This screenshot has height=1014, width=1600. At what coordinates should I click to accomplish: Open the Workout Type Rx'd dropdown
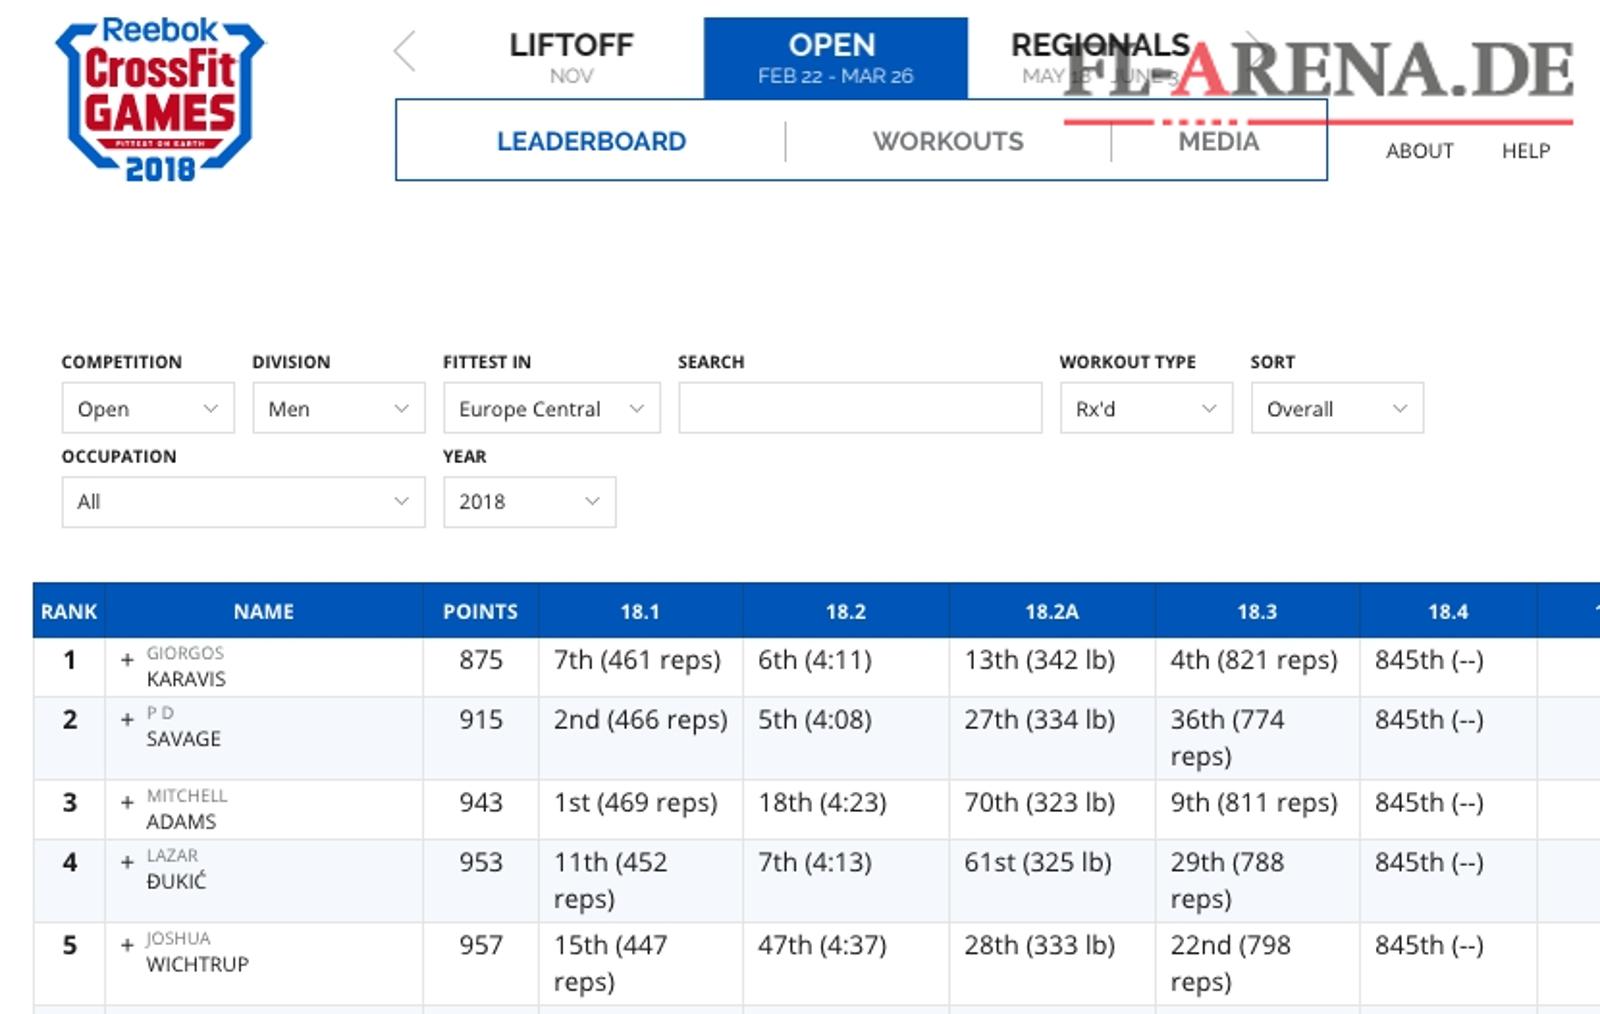1145,408
